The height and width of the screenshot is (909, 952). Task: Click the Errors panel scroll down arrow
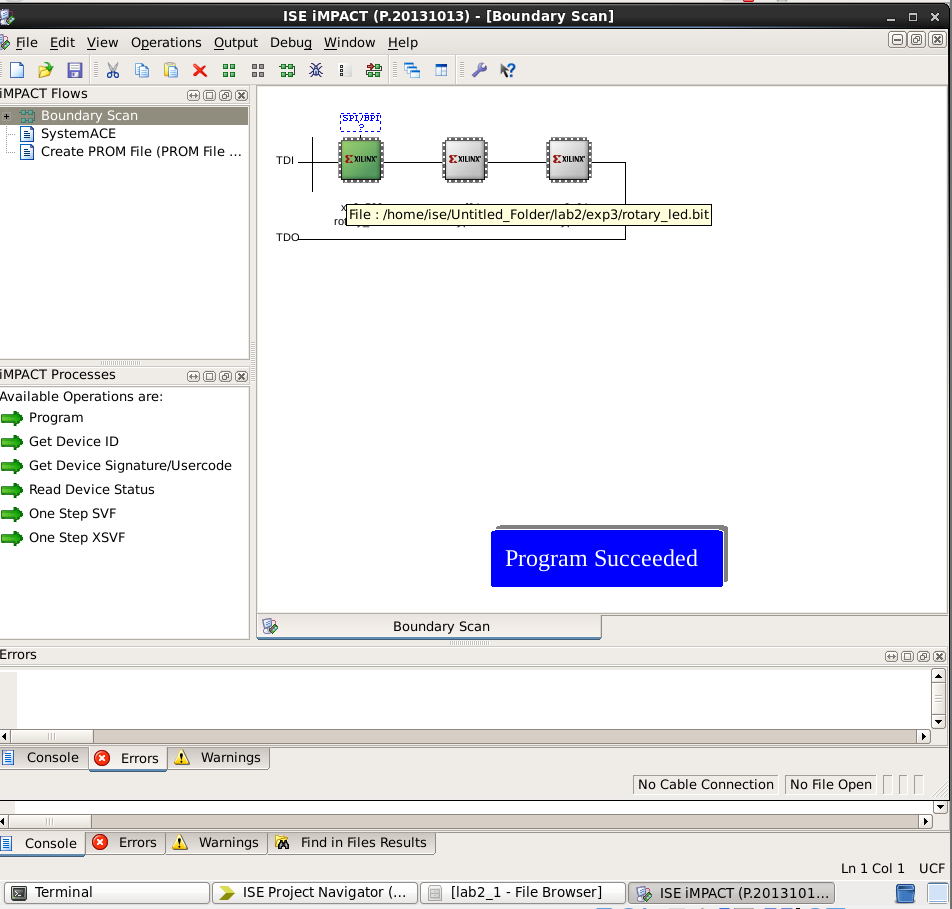click(x=938, y=722)
